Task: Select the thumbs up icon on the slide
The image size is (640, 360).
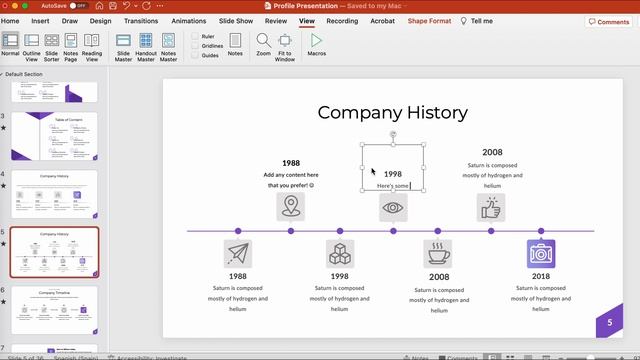Action: tap(491, 207)
